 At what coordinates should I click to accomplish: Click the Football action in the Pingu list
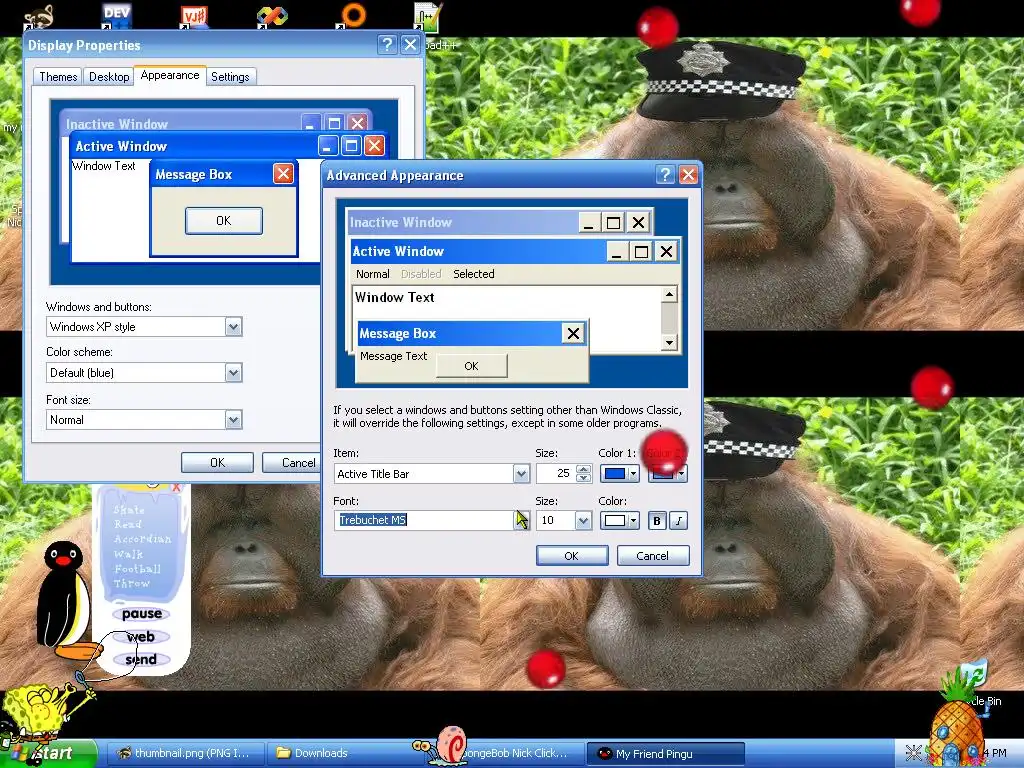tap(137, 569)
